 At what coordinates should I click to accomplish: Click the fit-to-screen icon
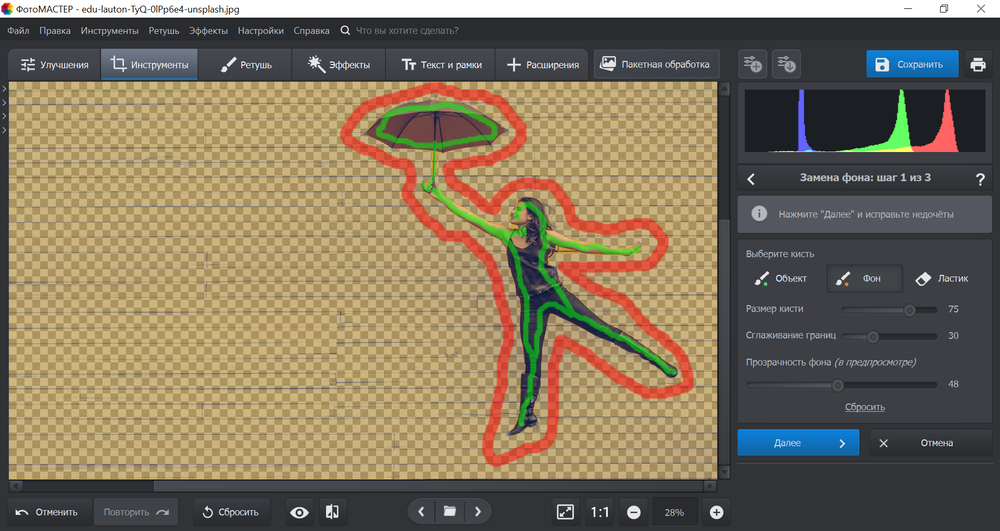pos(565,512)
